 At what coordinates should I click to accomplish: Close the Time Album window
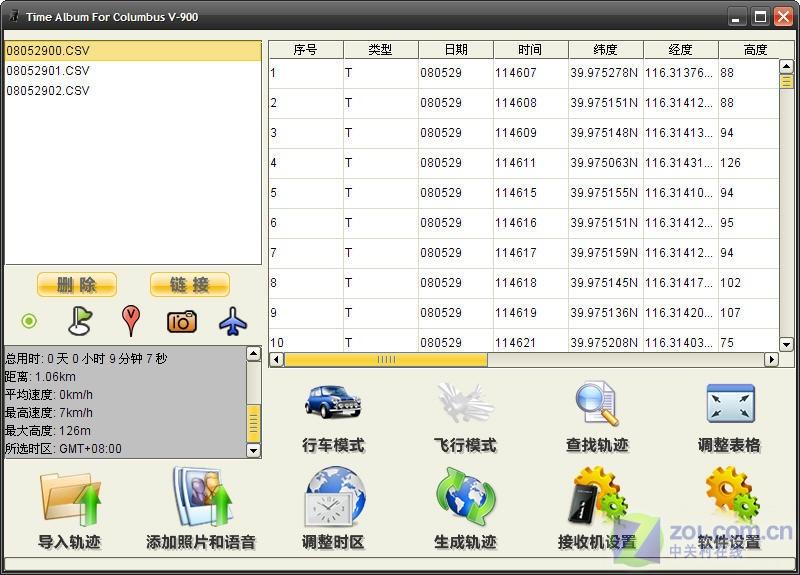point(784,17)
